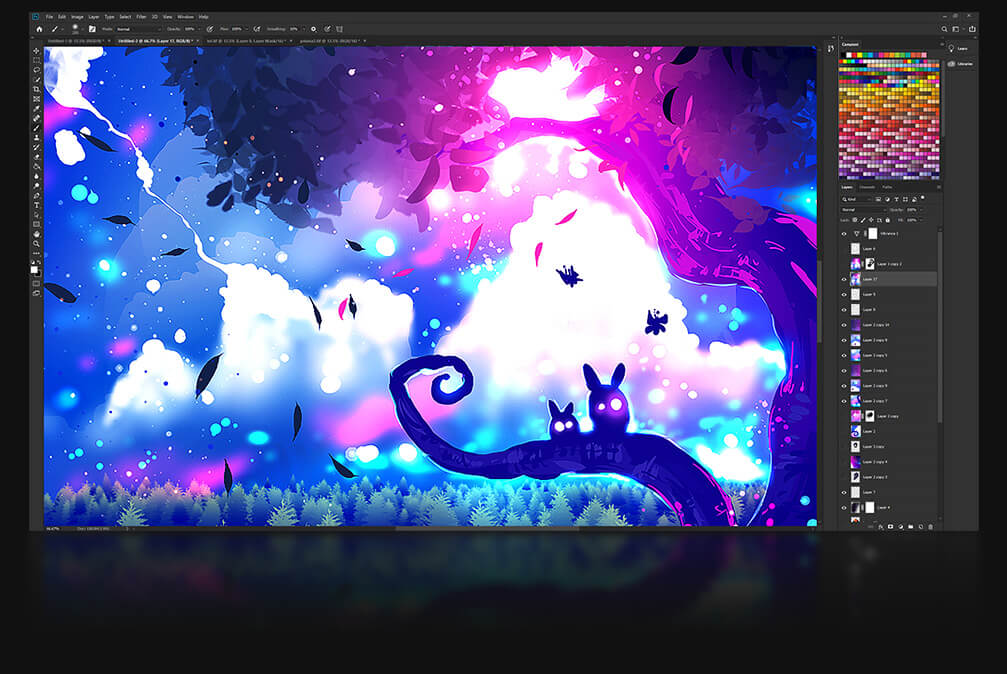Select the Crop tool
This screenshot has width=1007, height=674.
pyautogui.click(x=37, y=89)
